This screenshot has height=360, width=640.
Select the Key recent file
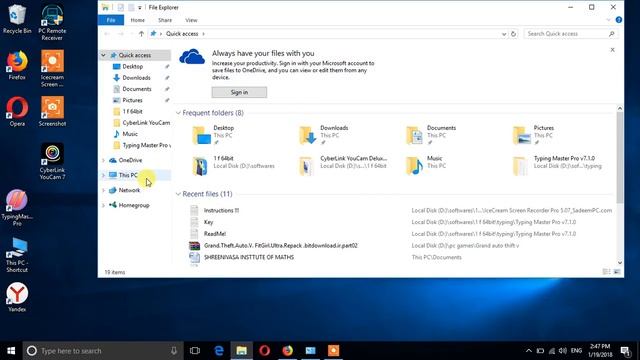click(209, 222)
